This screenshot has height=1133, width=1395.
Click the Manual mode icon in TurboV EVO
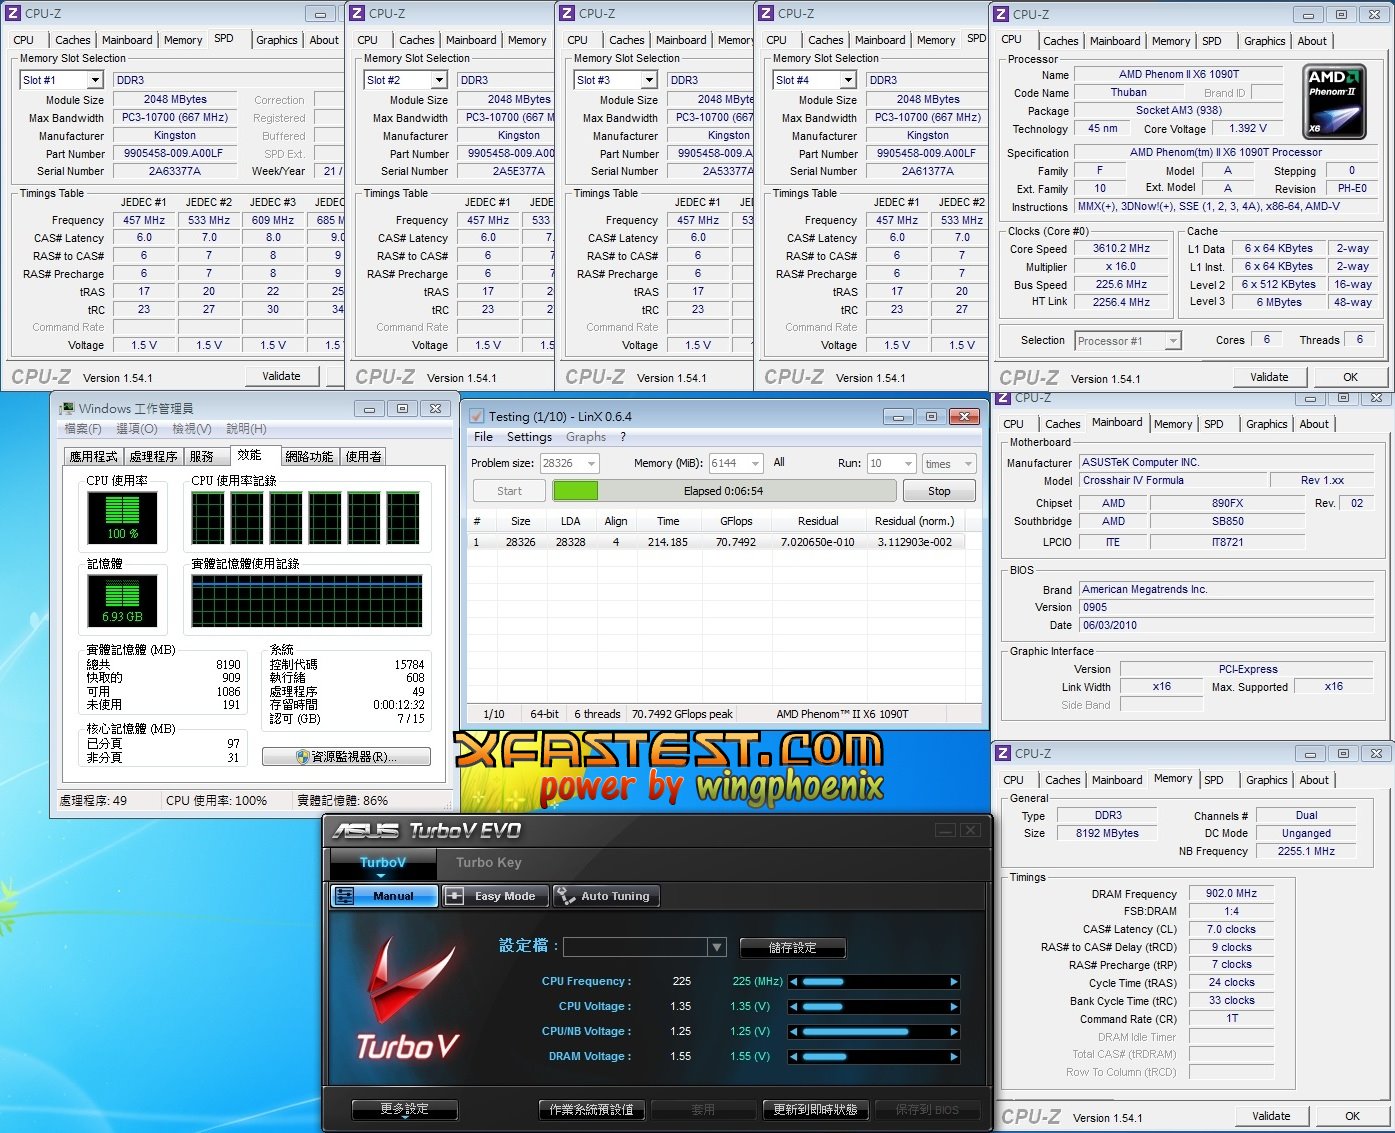(345, 896)
